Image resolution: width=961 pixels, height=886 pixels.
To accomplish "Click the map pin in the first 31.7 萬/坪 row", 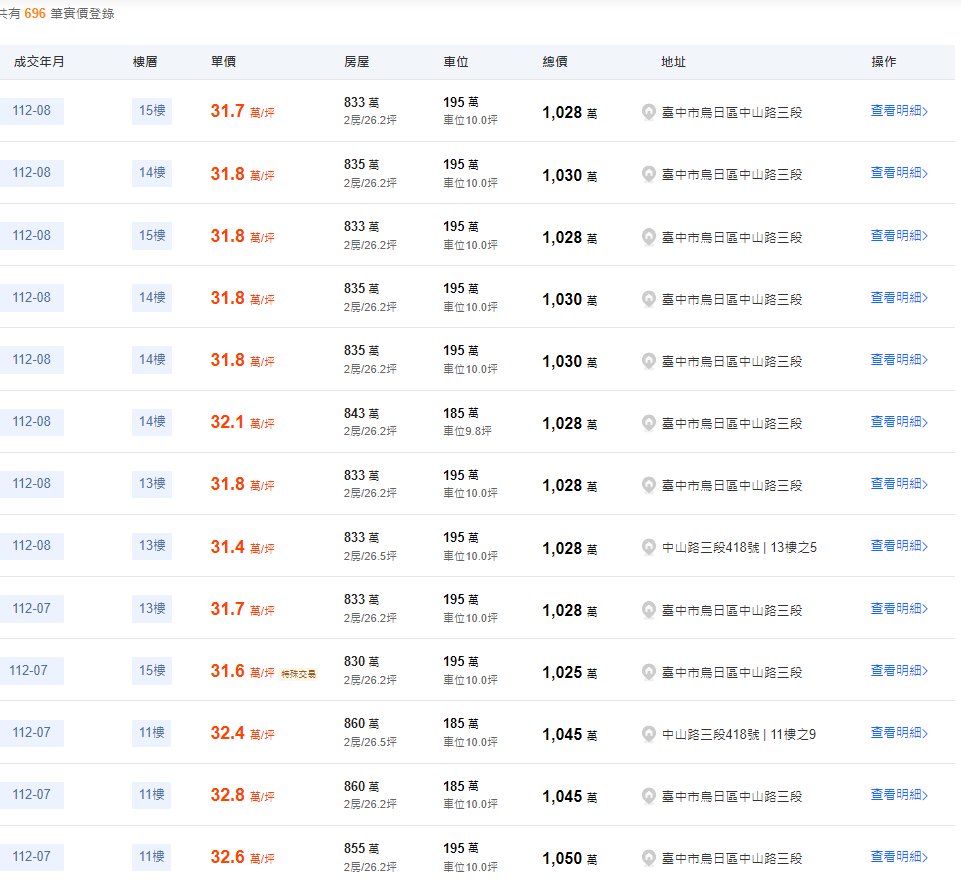I will (x=648, y=112).
